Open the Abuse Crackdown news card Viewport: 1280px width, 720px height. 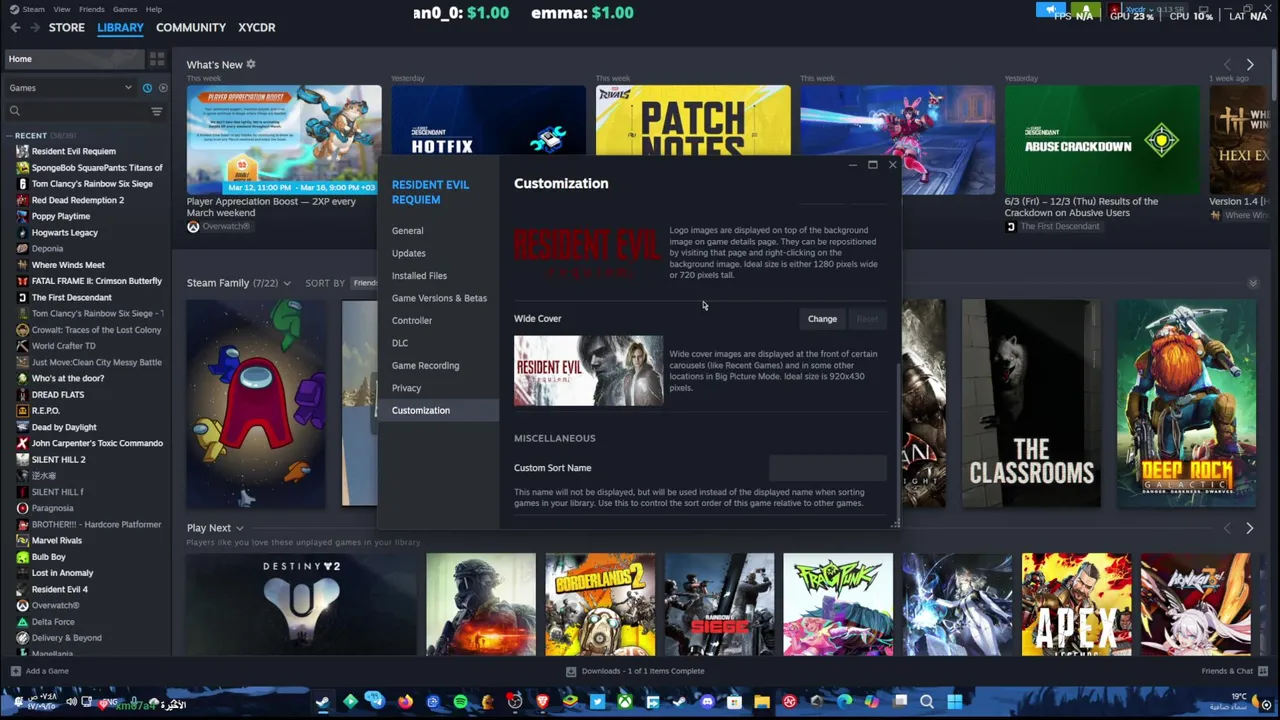(1102, 140)
